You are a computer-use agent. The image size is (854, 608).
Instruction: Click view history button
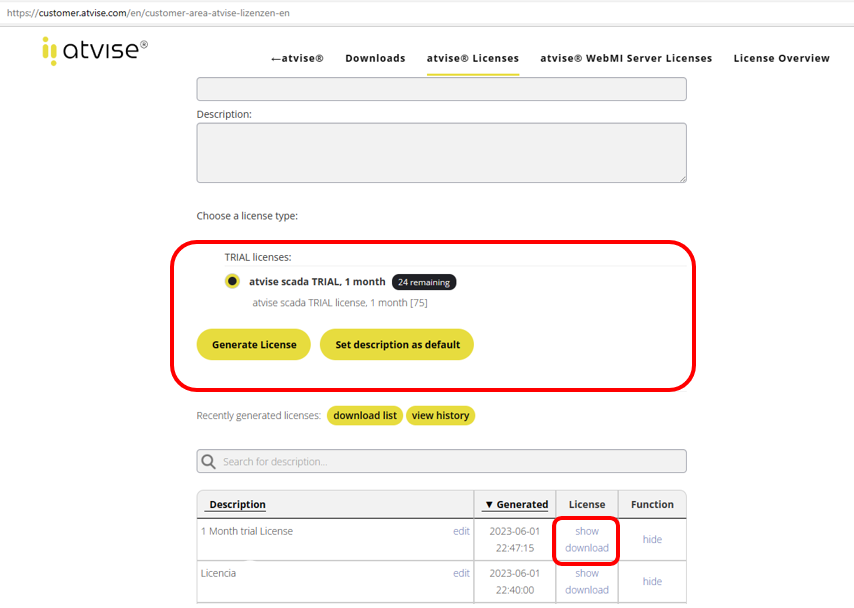click(441, 416)
